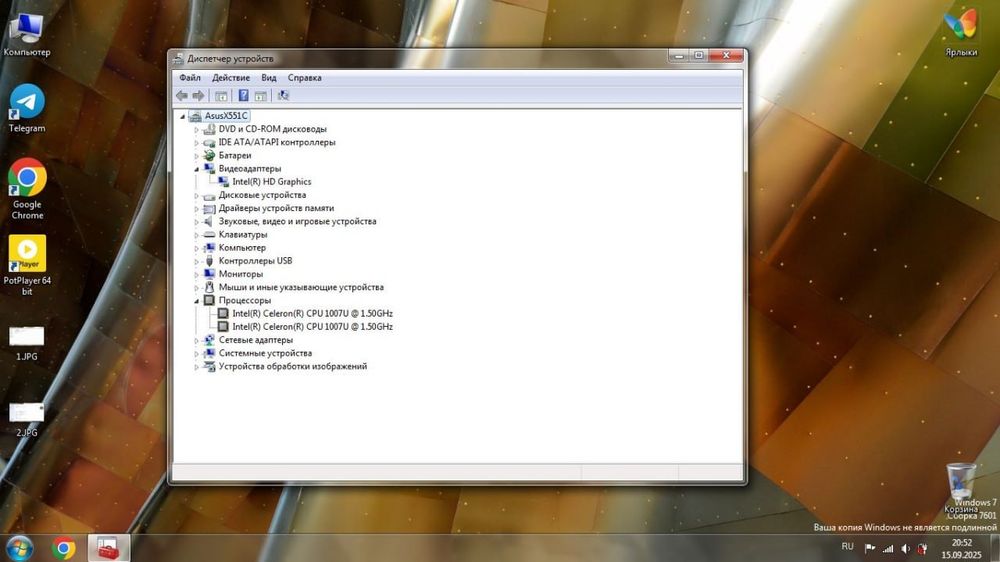The image size is (1000, 562).
Task: Click the RU language indicator
Action: [847, 547]
